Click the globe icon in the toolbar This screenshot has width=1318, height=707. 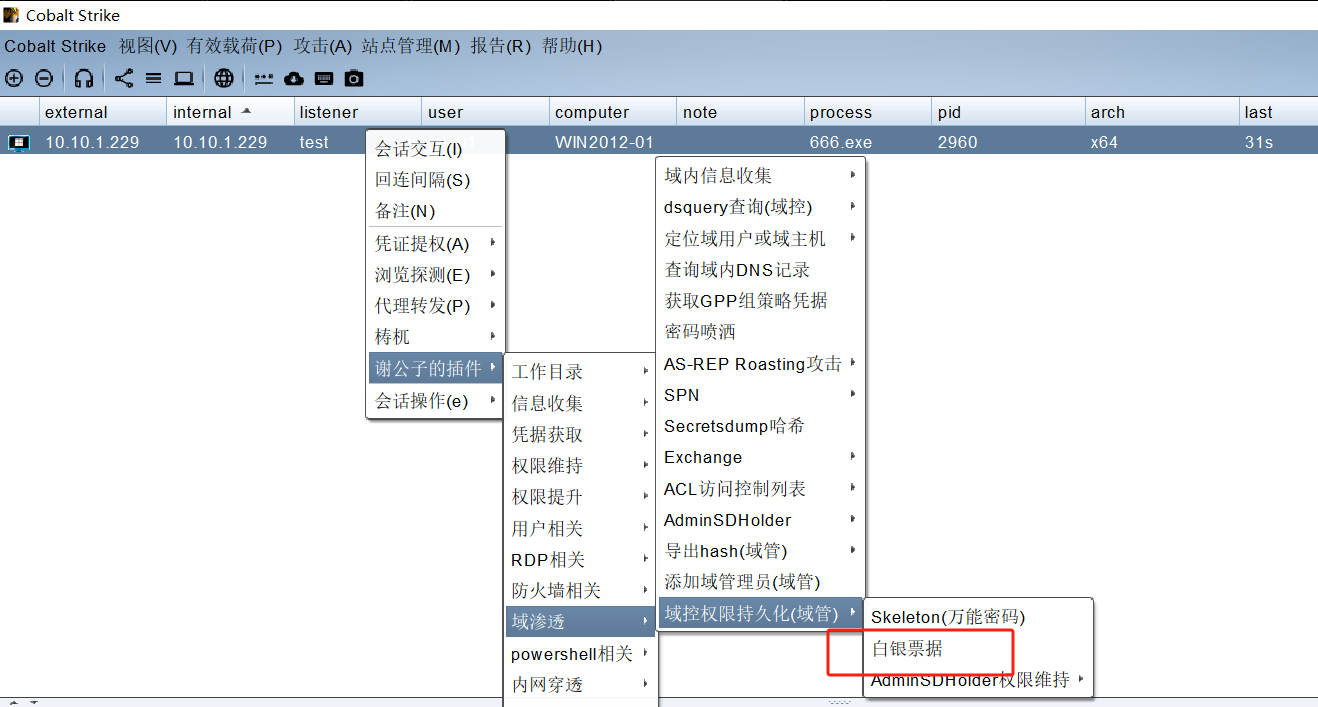(224, 78)
